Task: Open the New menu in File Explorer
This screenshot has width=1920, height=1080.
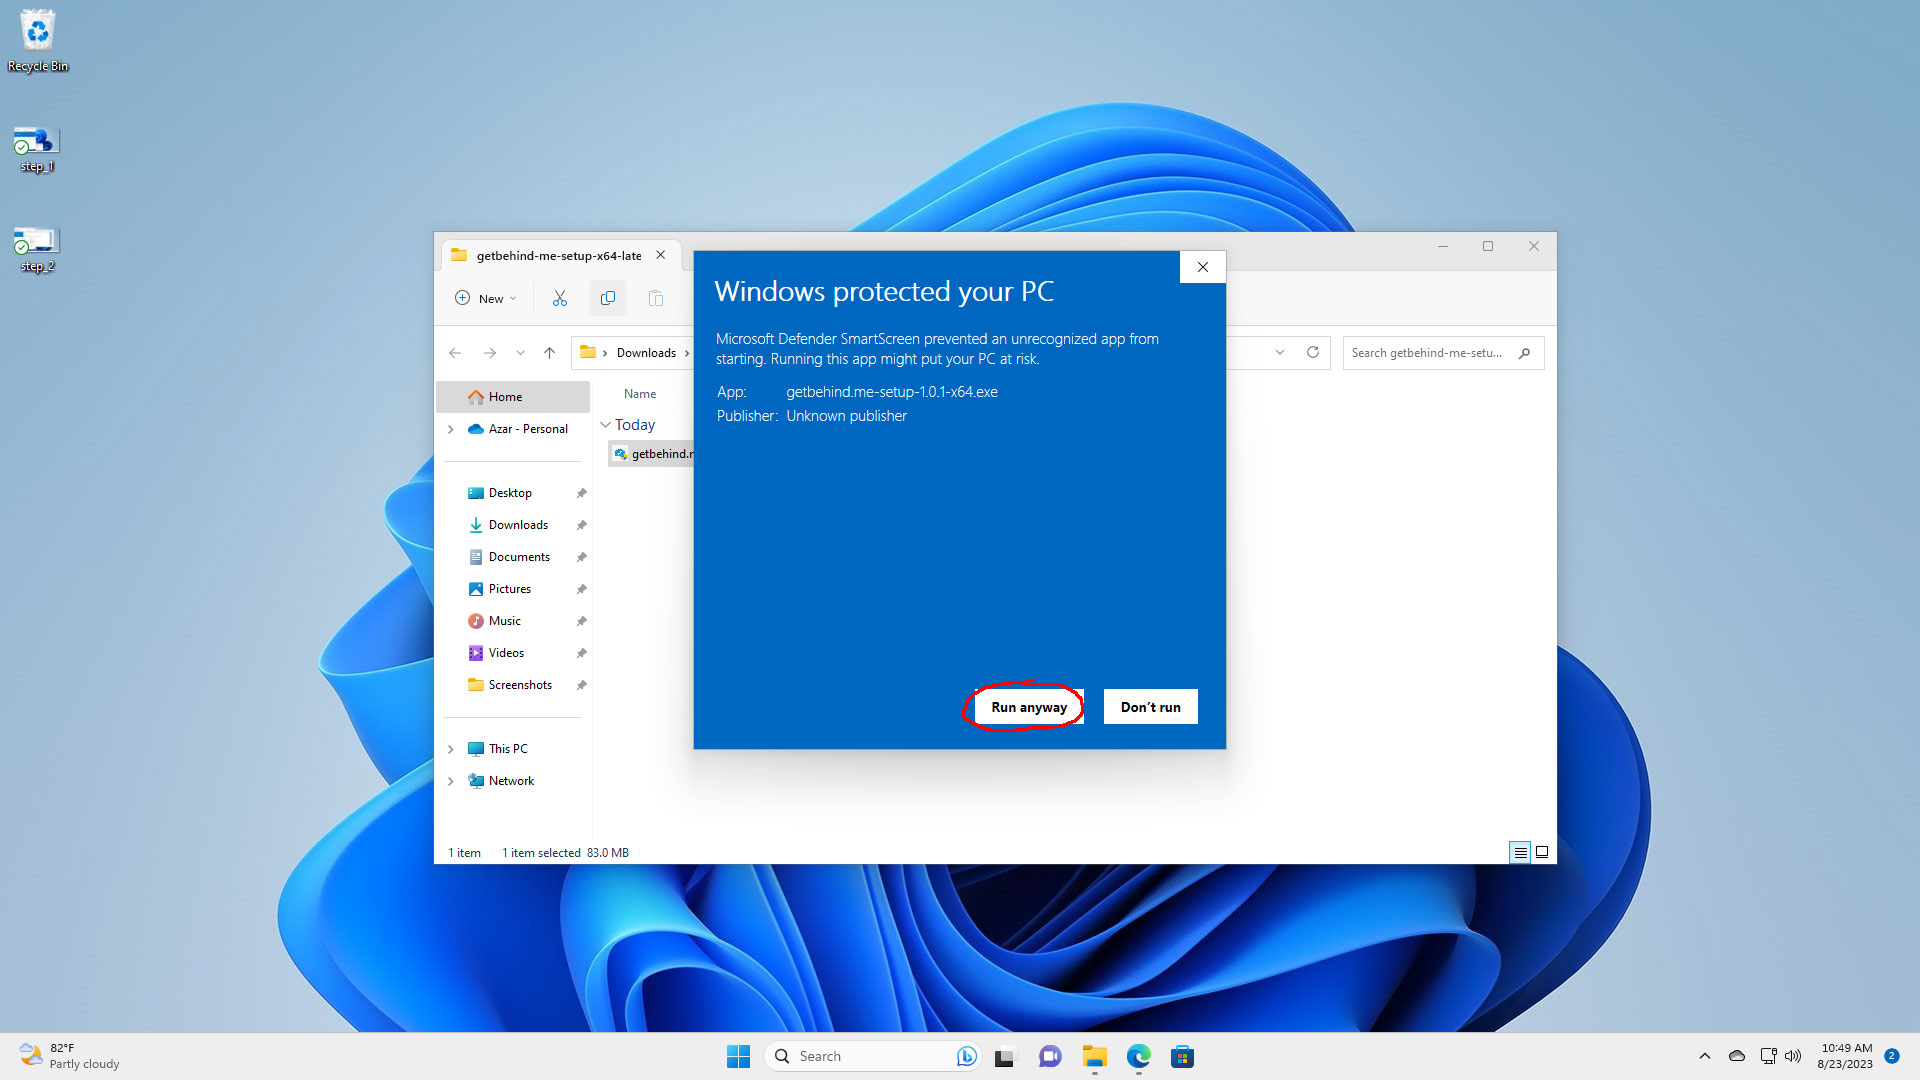Action: click(486, 298)
